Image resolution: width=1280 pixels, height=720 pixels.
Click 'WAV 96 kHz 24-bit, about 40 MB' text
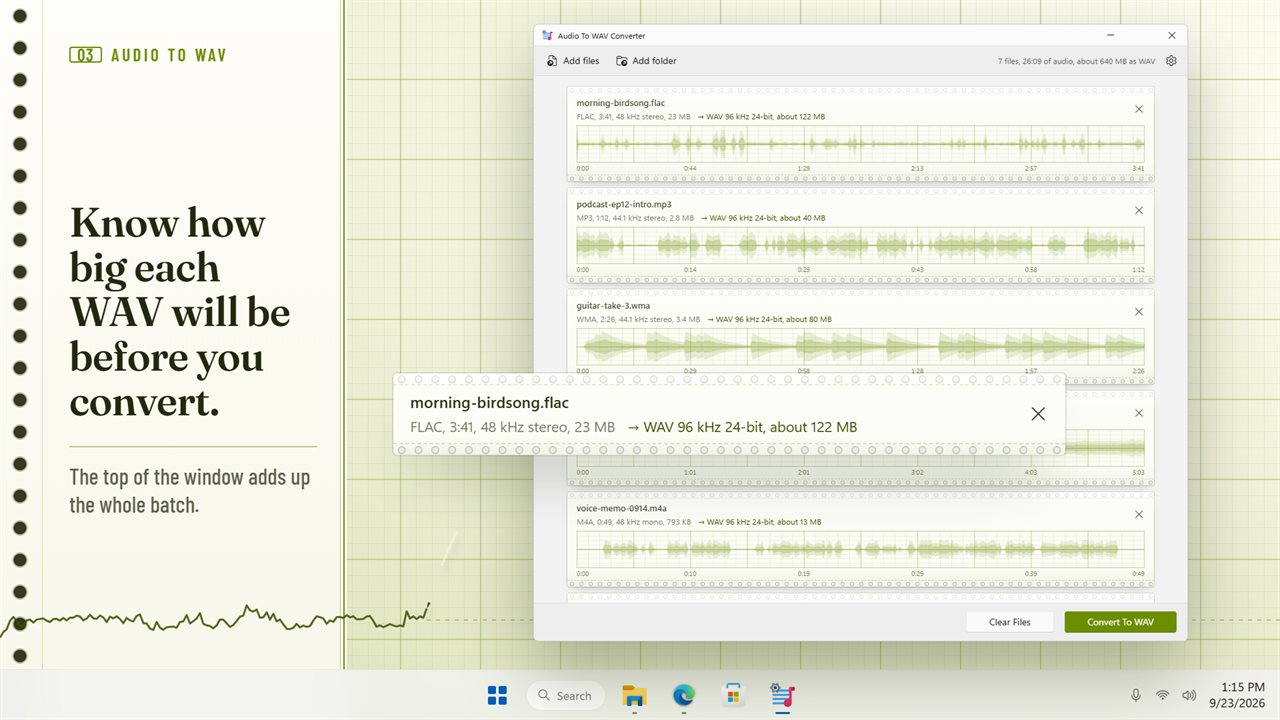[769, 218]
